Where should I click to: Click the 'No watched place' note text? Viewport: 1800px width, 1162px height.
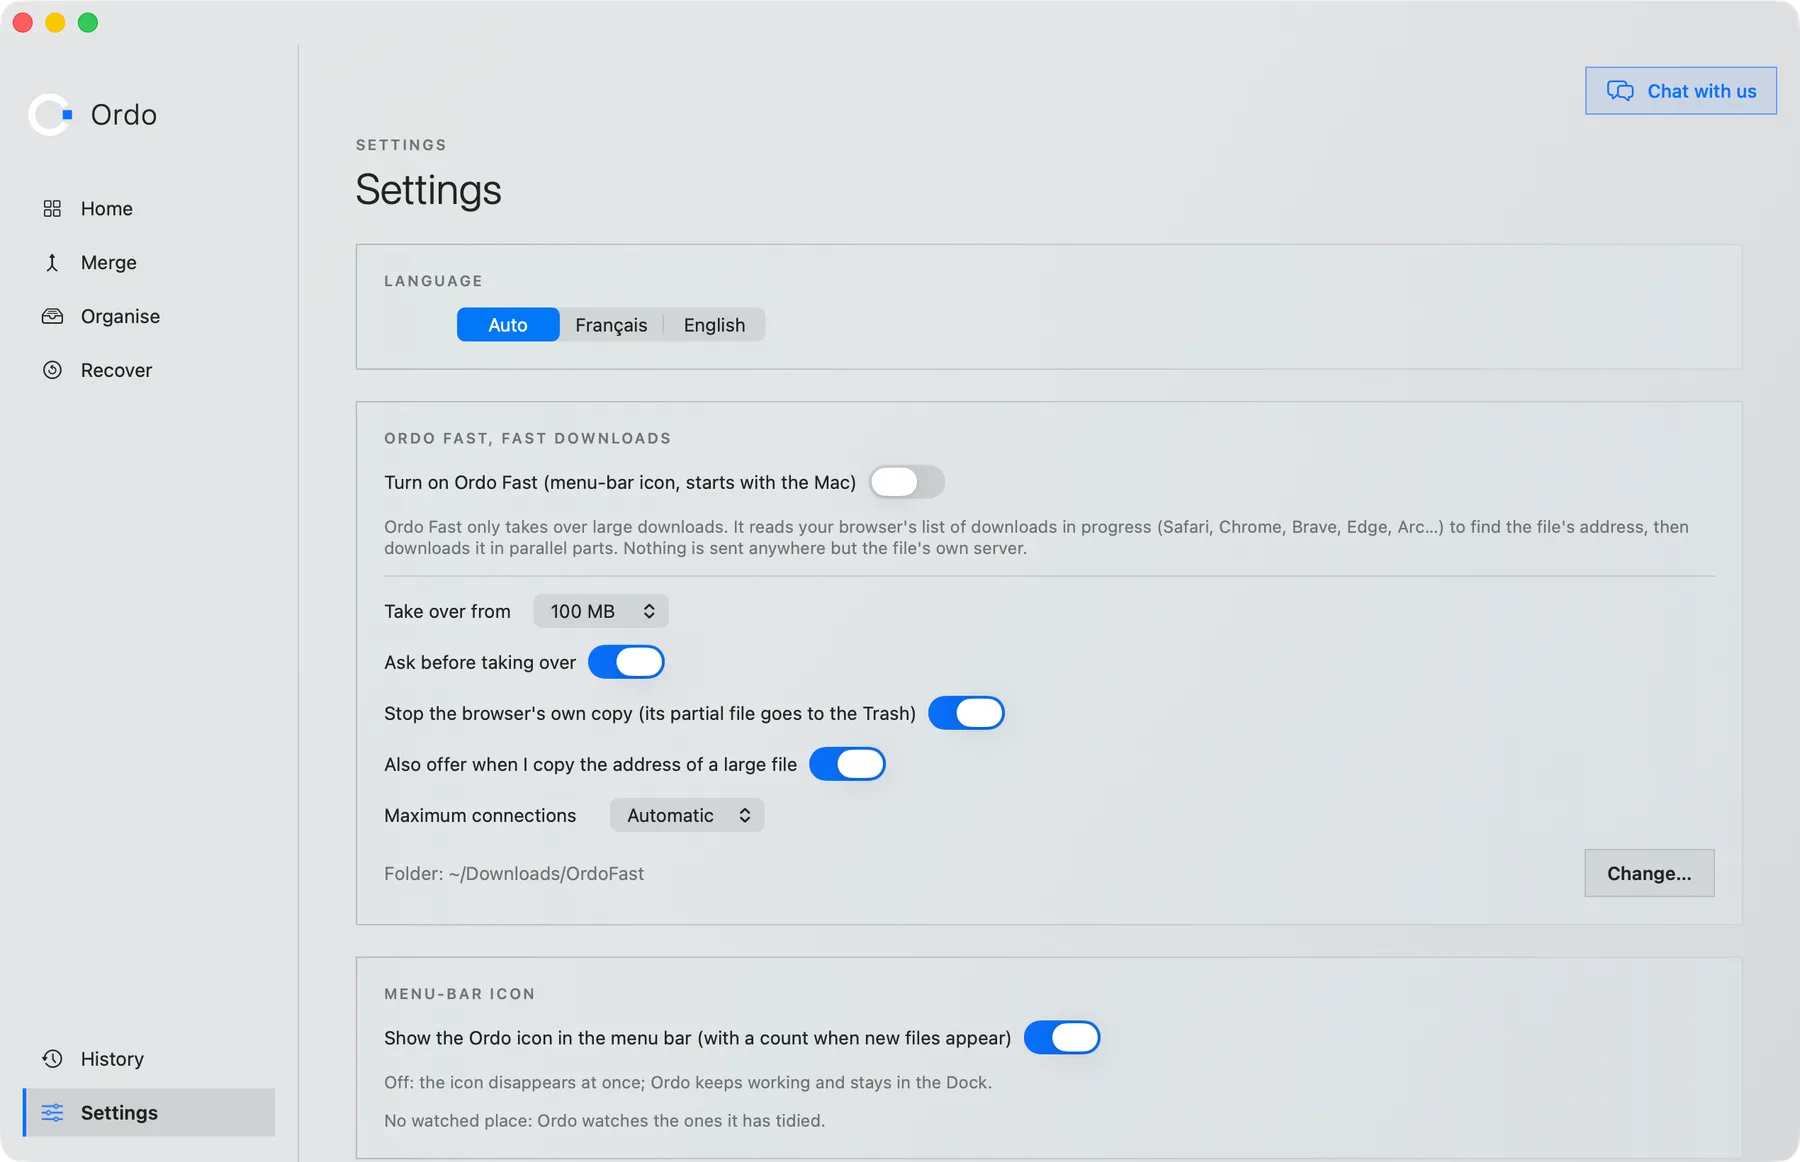point(605,1121)
